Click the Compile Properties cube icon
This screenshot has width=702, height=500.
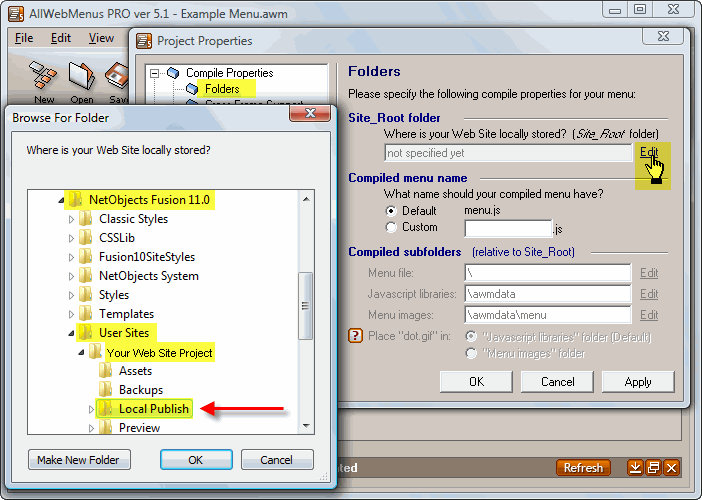coord(173,73)
